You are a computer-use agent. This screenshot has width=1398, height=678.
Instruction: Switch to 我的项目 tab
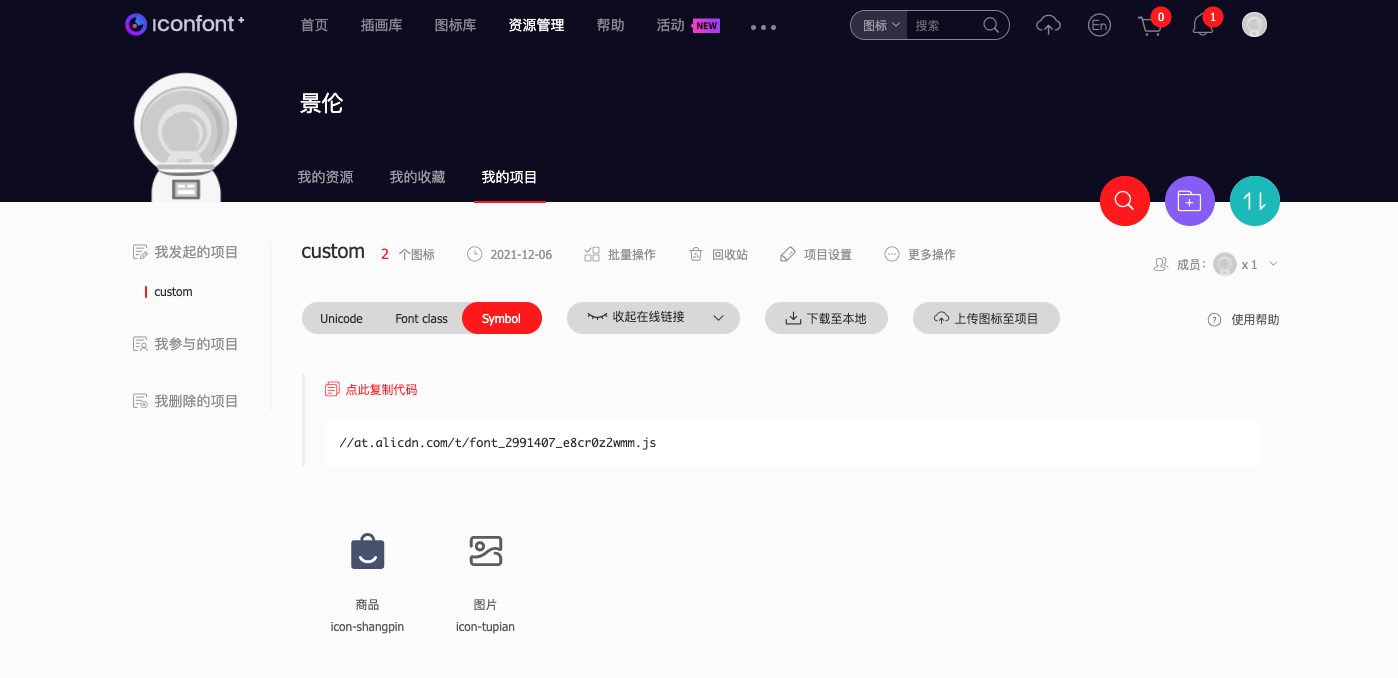pos(509,177)
